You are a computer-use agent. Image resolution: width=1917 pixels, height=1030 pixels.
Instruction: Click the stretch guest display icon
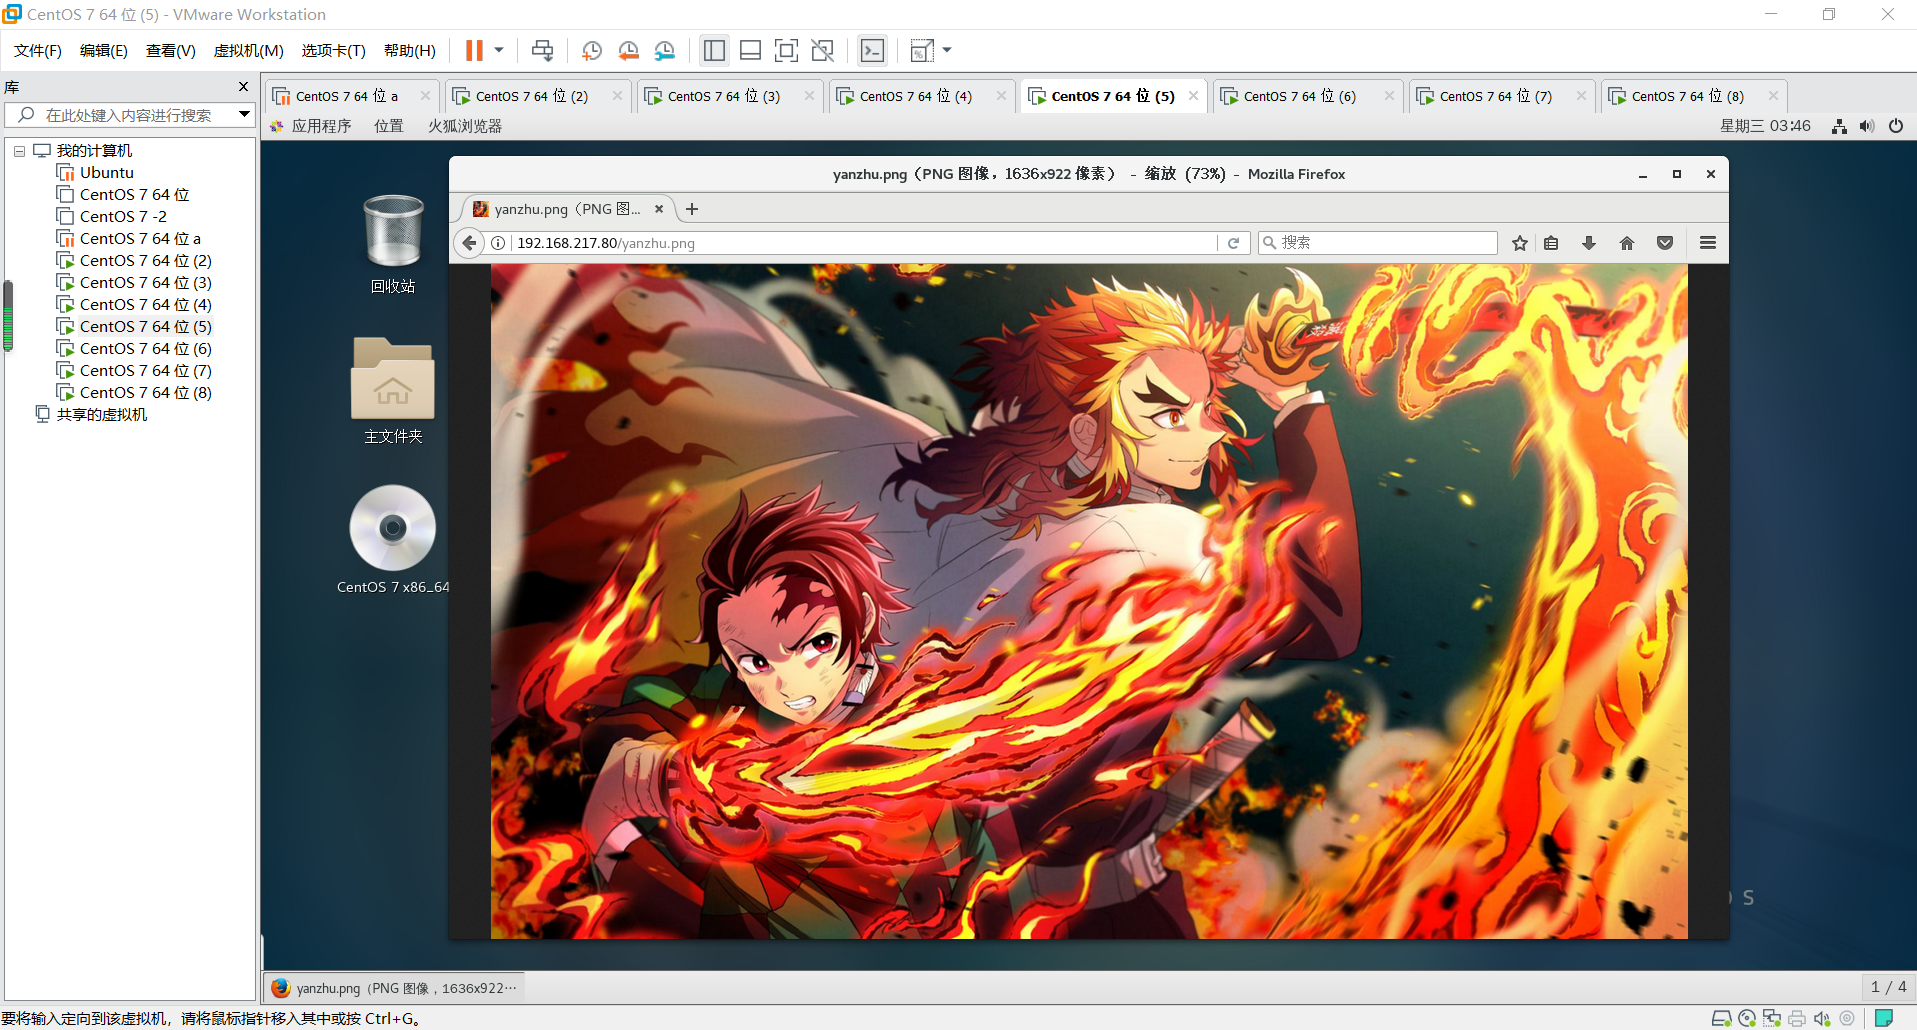922,51
